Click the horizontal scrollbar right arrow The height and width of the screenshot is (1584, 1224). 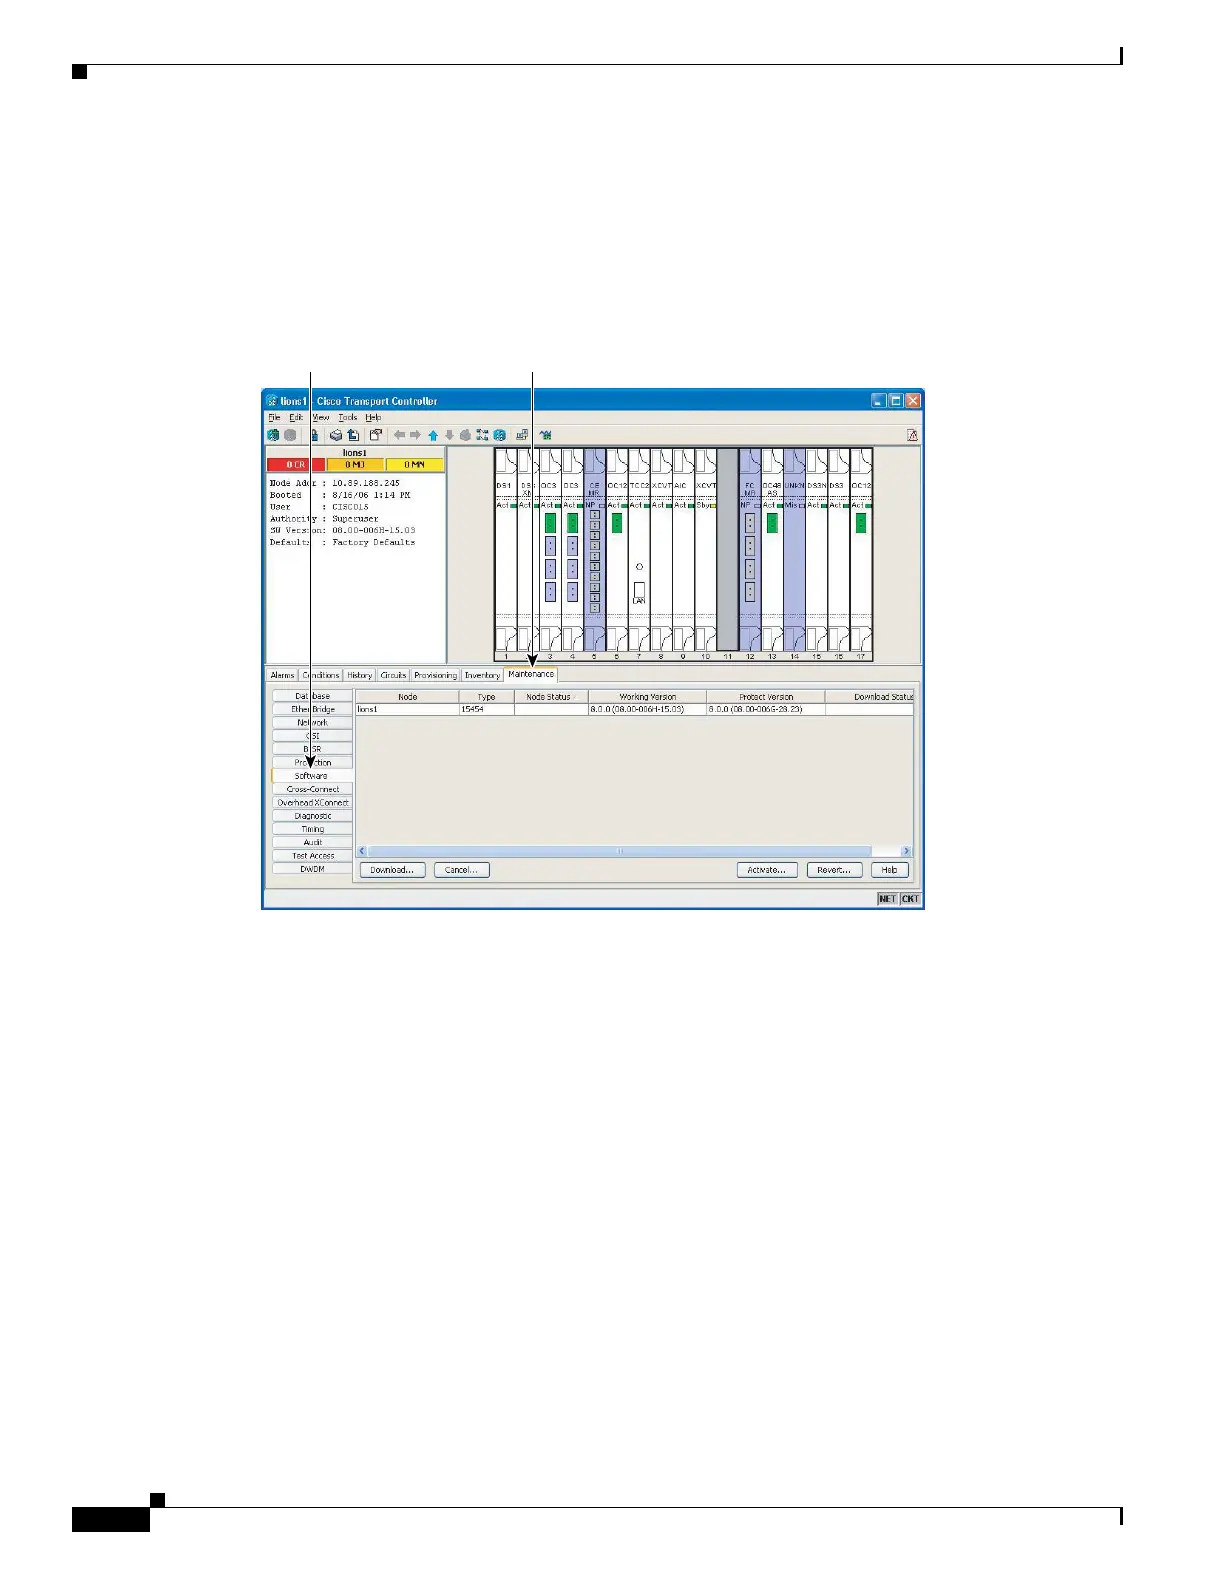click(906, 851)
